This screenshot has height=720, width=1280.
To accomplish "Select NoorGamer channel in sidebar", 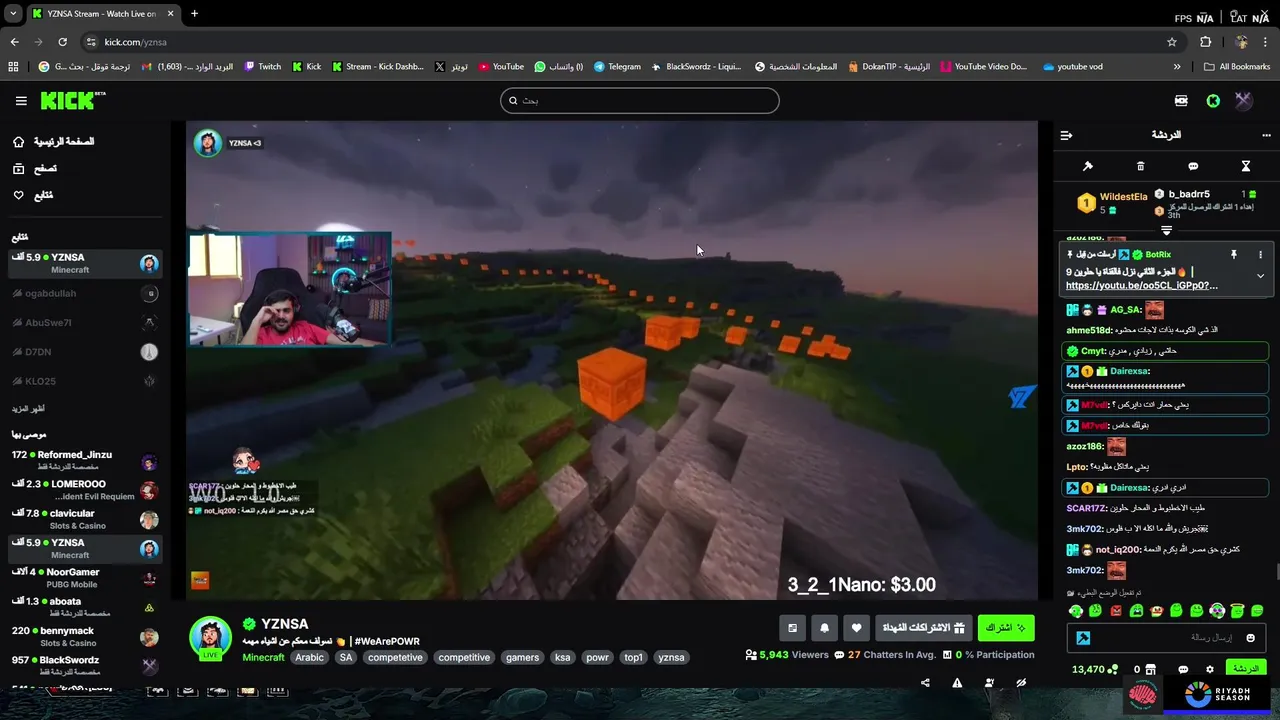I will point(84,578).
